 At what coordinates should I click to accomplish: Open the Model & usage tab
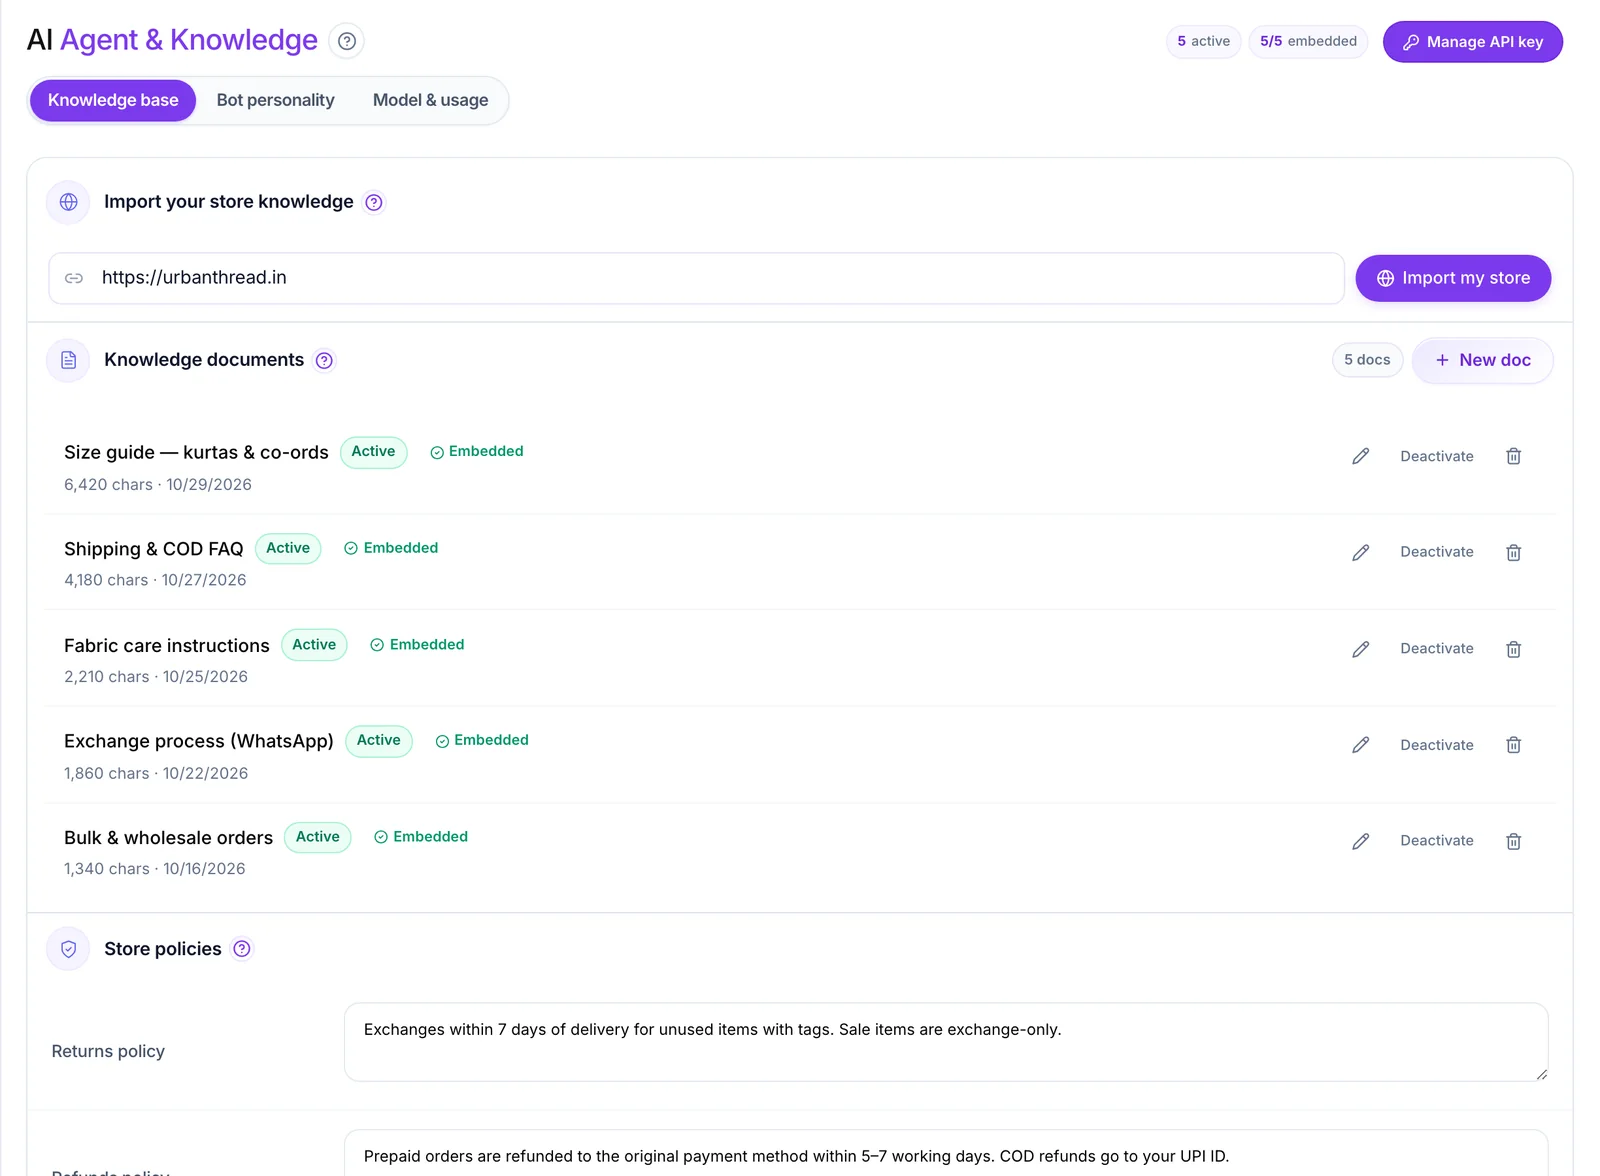tap(431, 101)
